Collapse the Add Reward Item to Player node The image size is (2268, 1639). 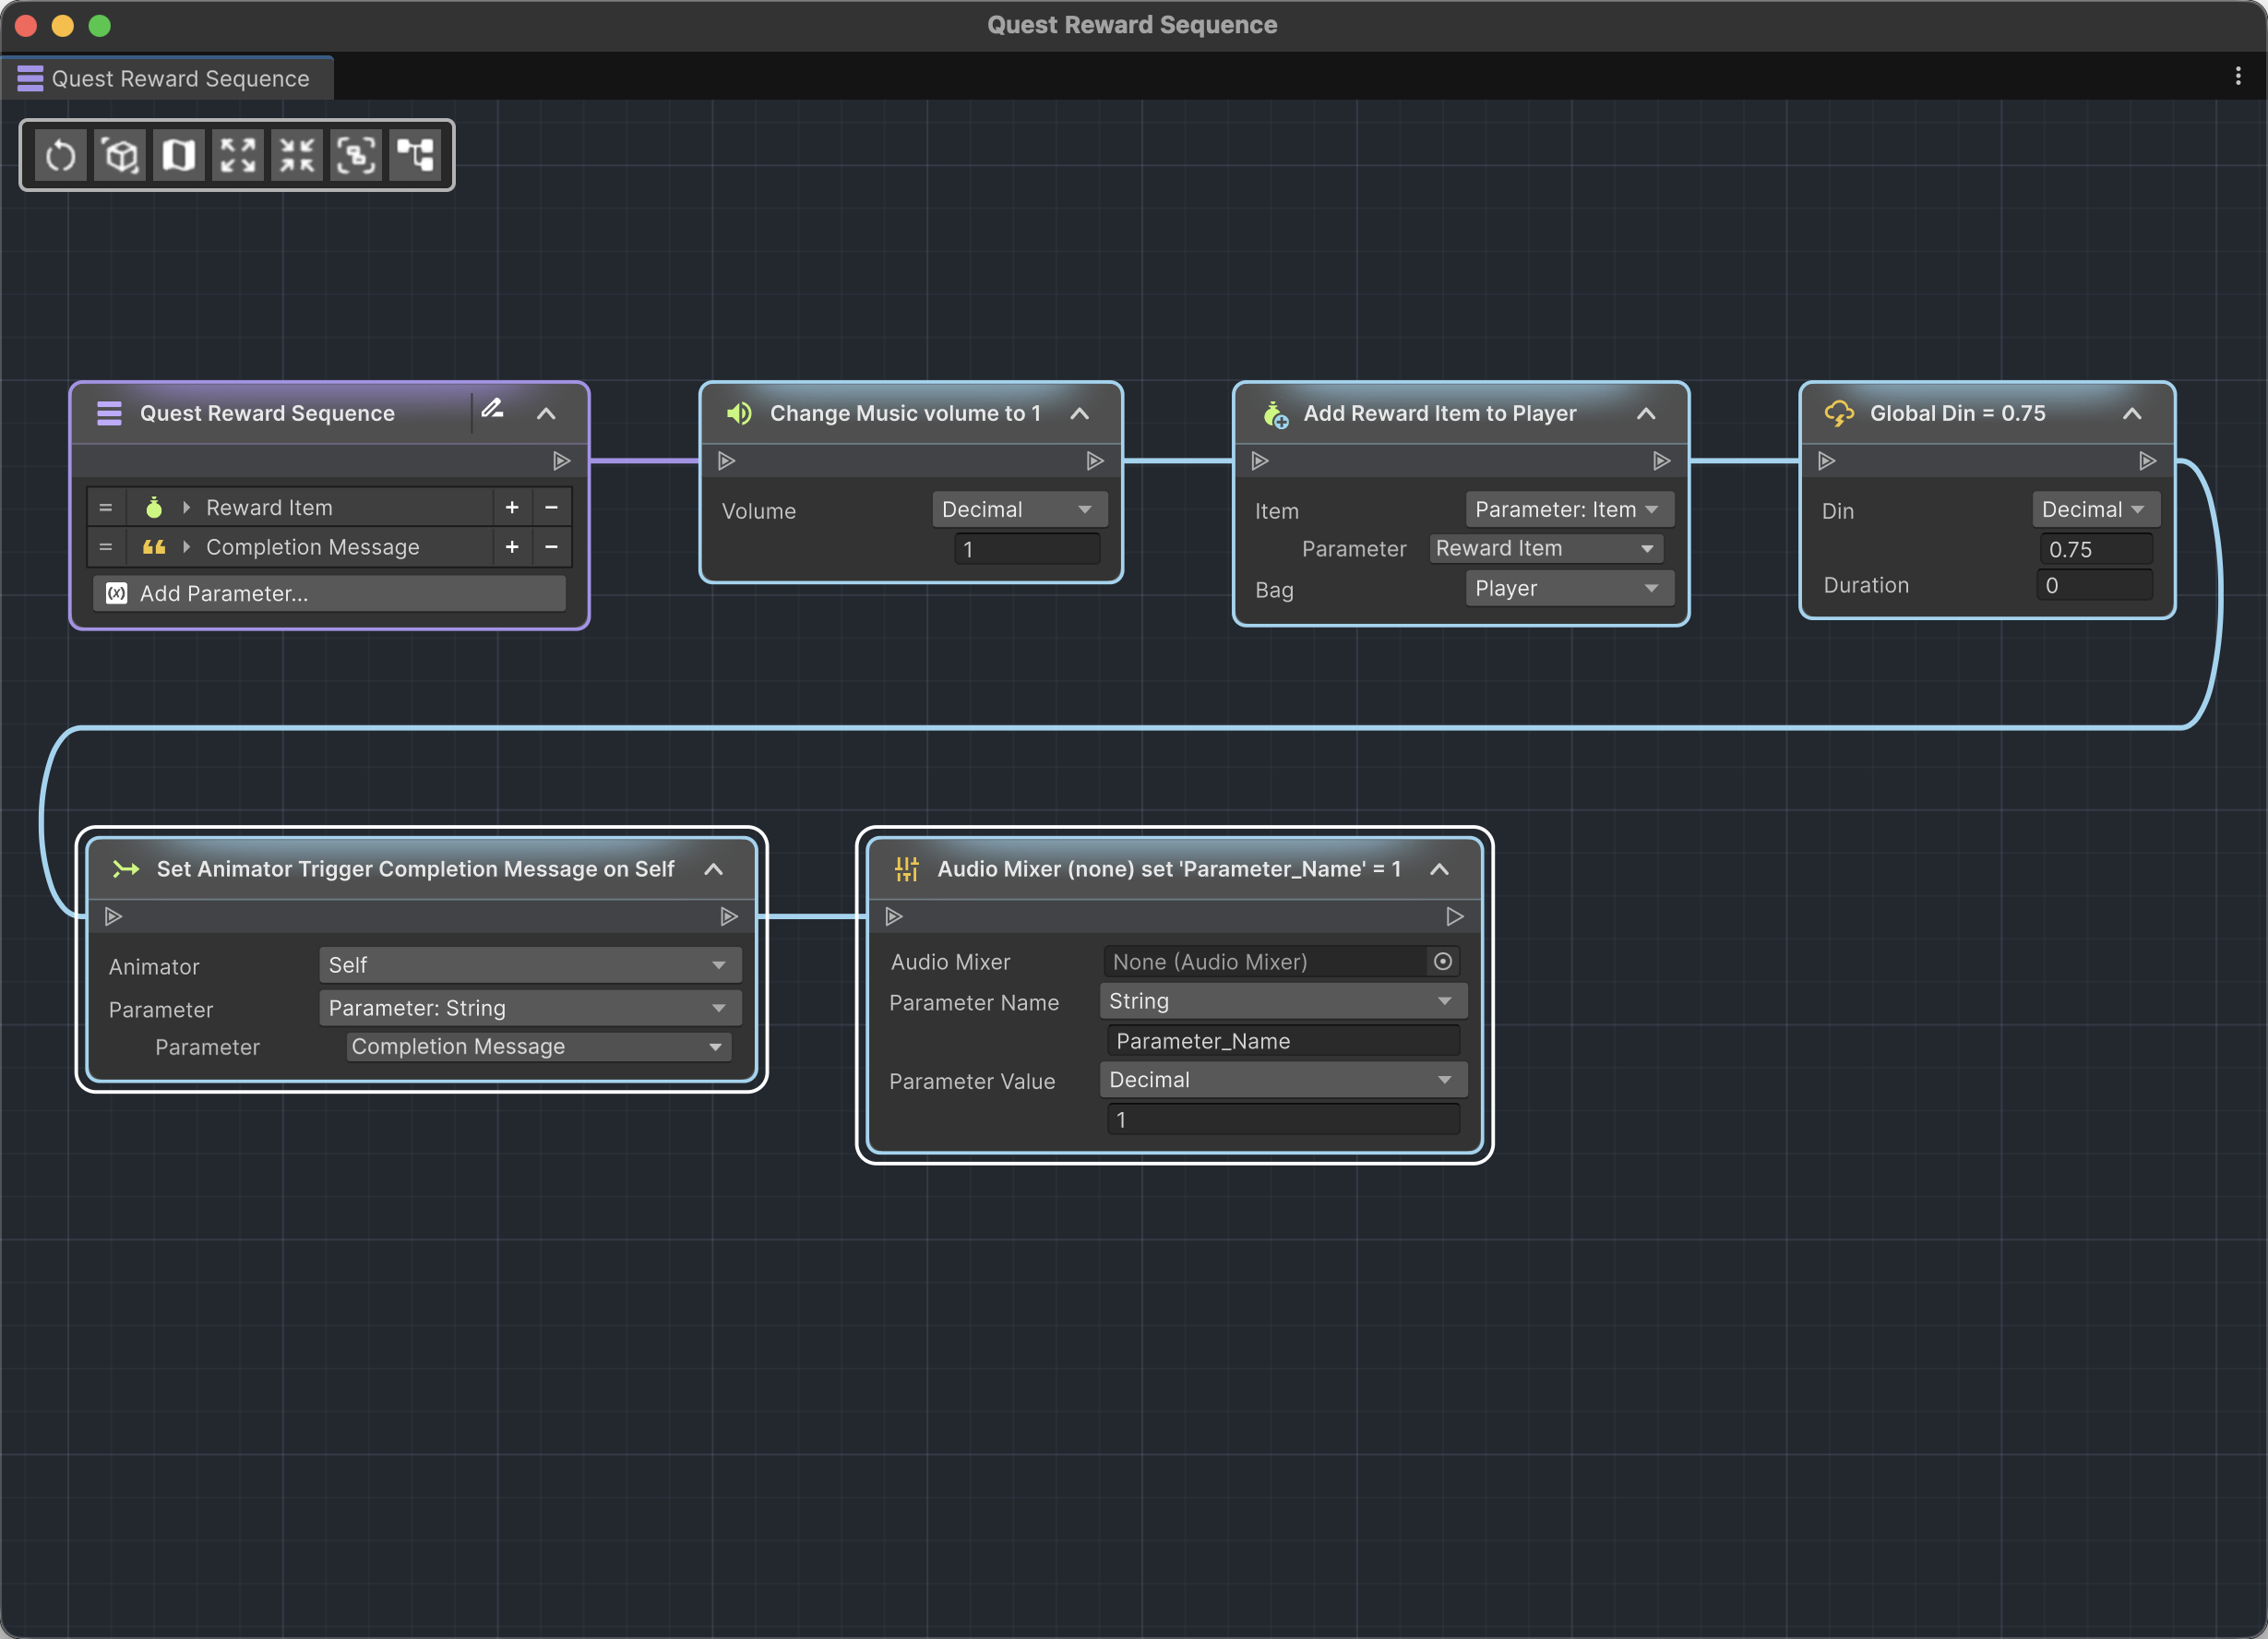[x=1646, y=413]
